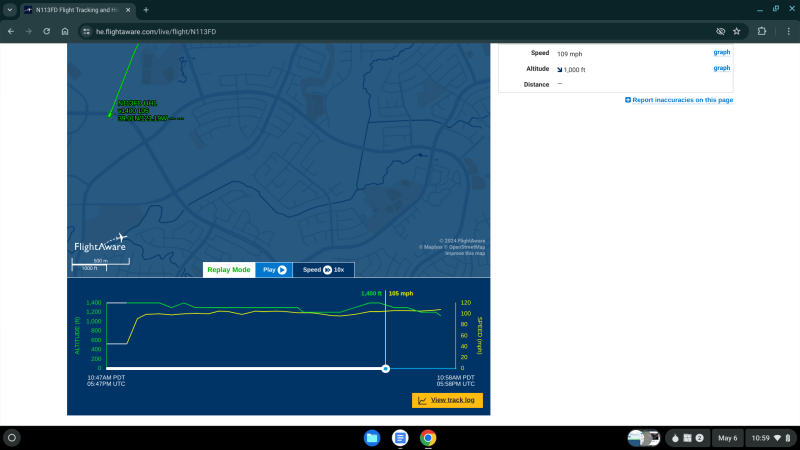Open the Docs app in the shelf
The width and height of the screenshot is (800, 450).
400,438
